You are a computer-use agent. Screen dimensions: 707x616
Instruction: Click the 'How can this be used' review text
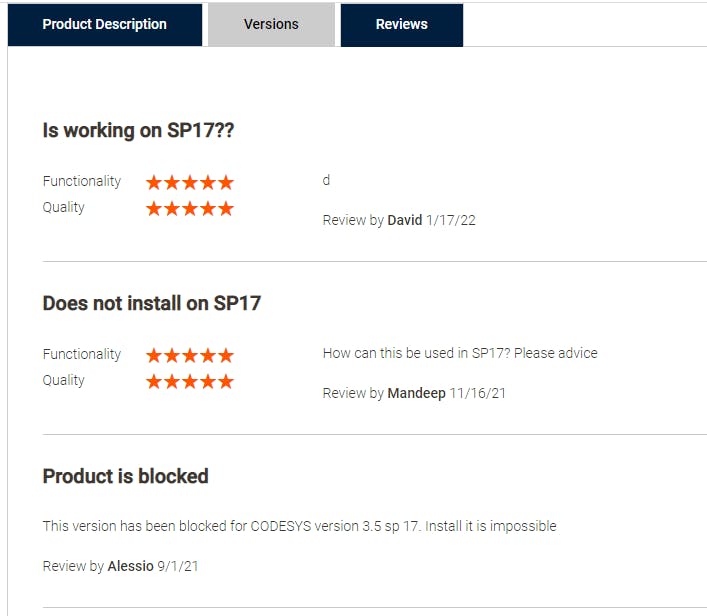460,353
